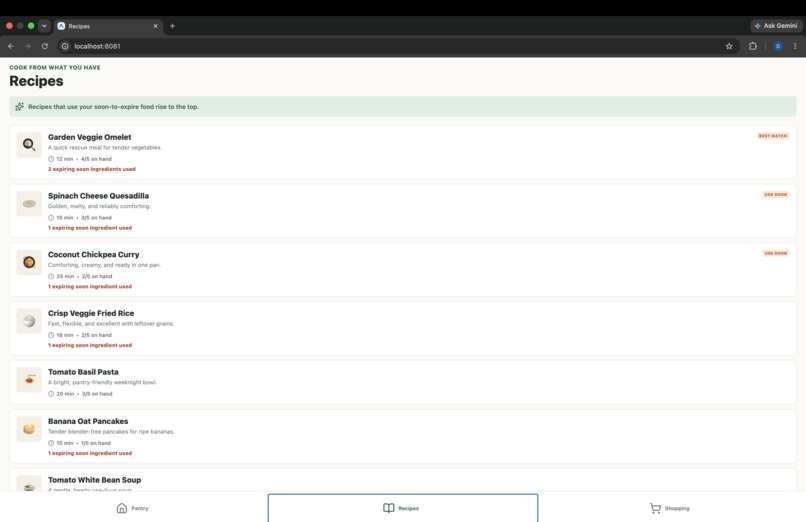Viewport: 806px width, 522px height.
Task: Select the Recipes tab in bottom navigation
Action: click(x=403, y=508)
